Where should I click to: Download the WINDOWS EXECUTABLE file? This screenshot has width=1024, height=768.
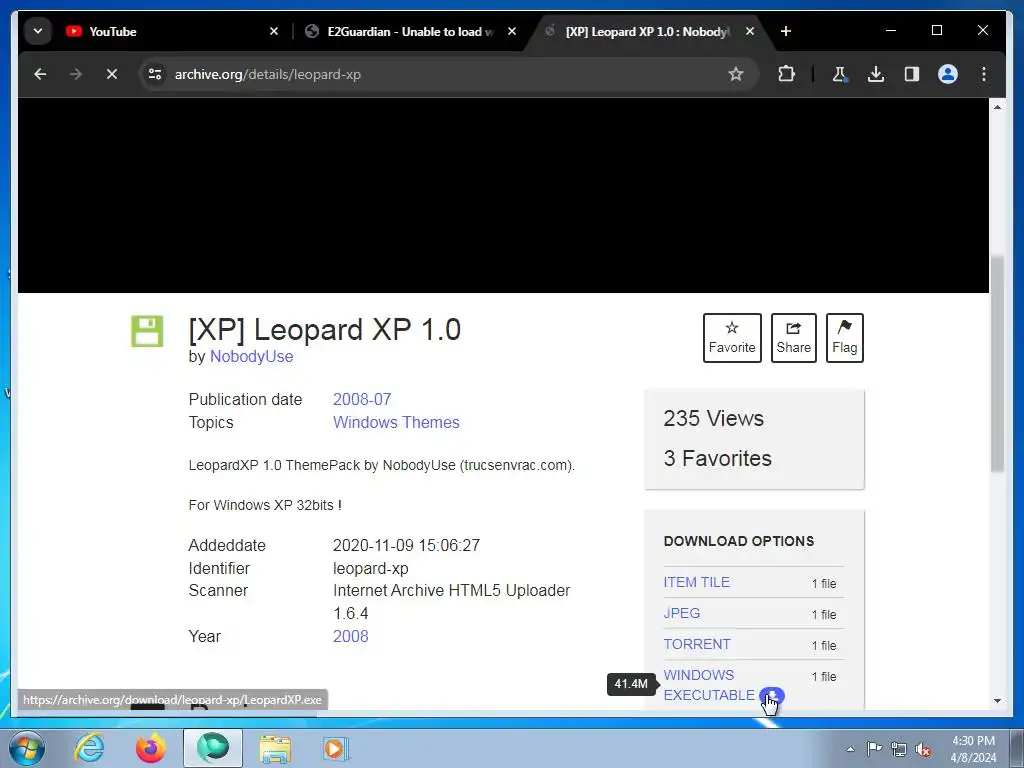[x=709, y=685]
